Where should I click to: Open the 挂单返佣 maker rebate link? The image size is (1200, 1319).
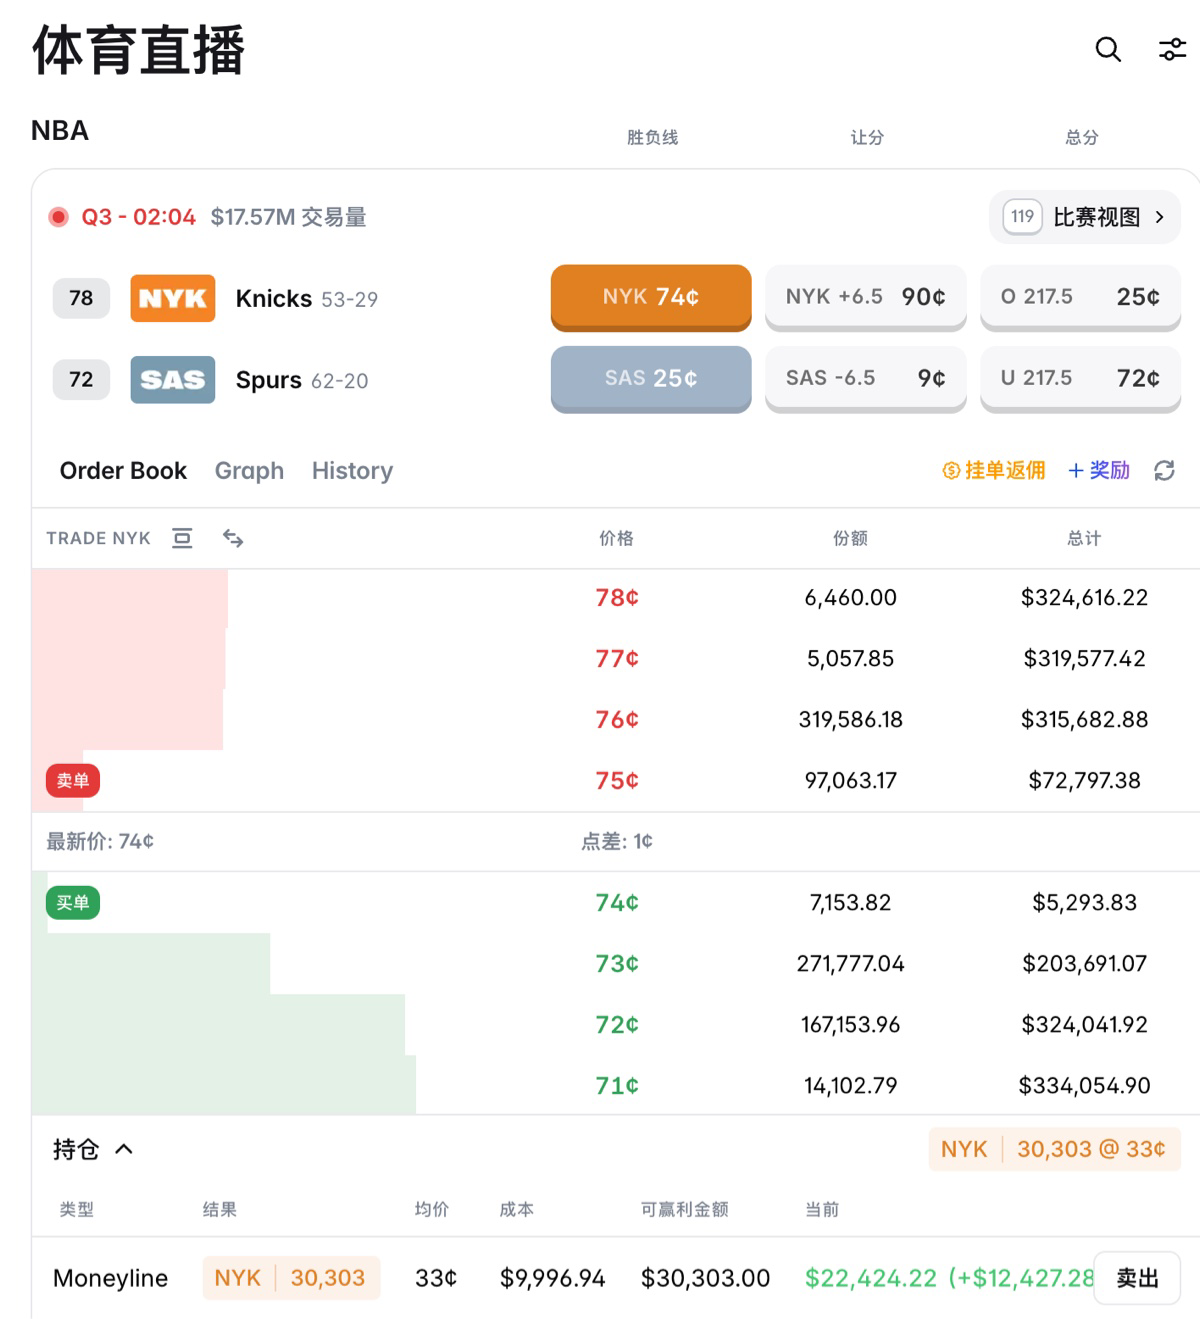[x=994, y=470]
